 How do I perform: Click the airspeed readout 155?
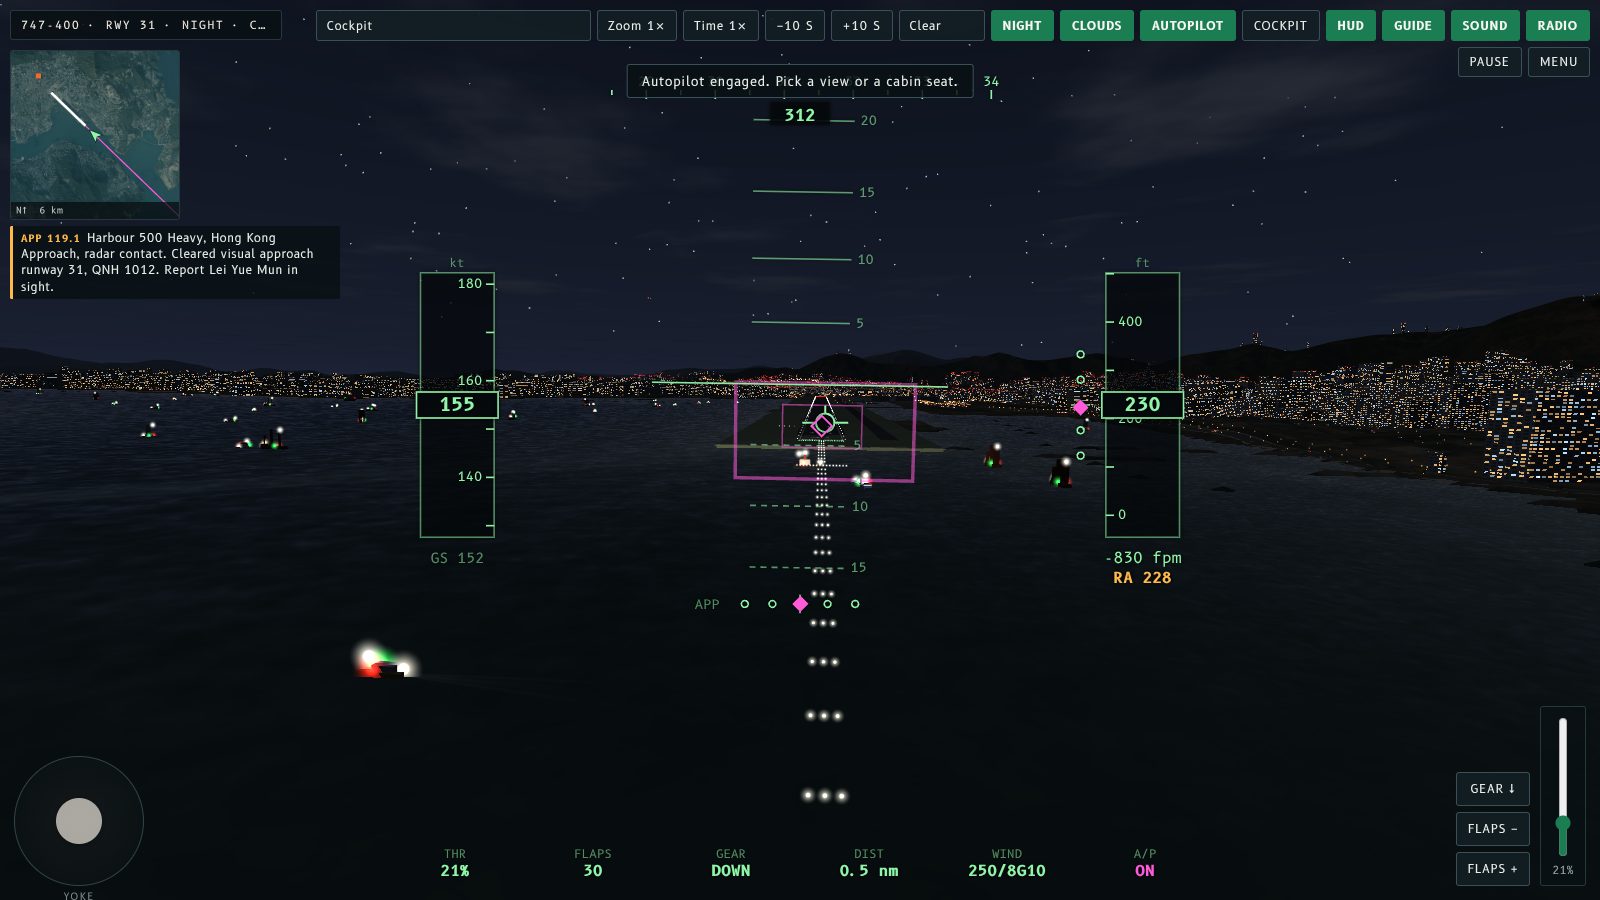coord(457,405)
